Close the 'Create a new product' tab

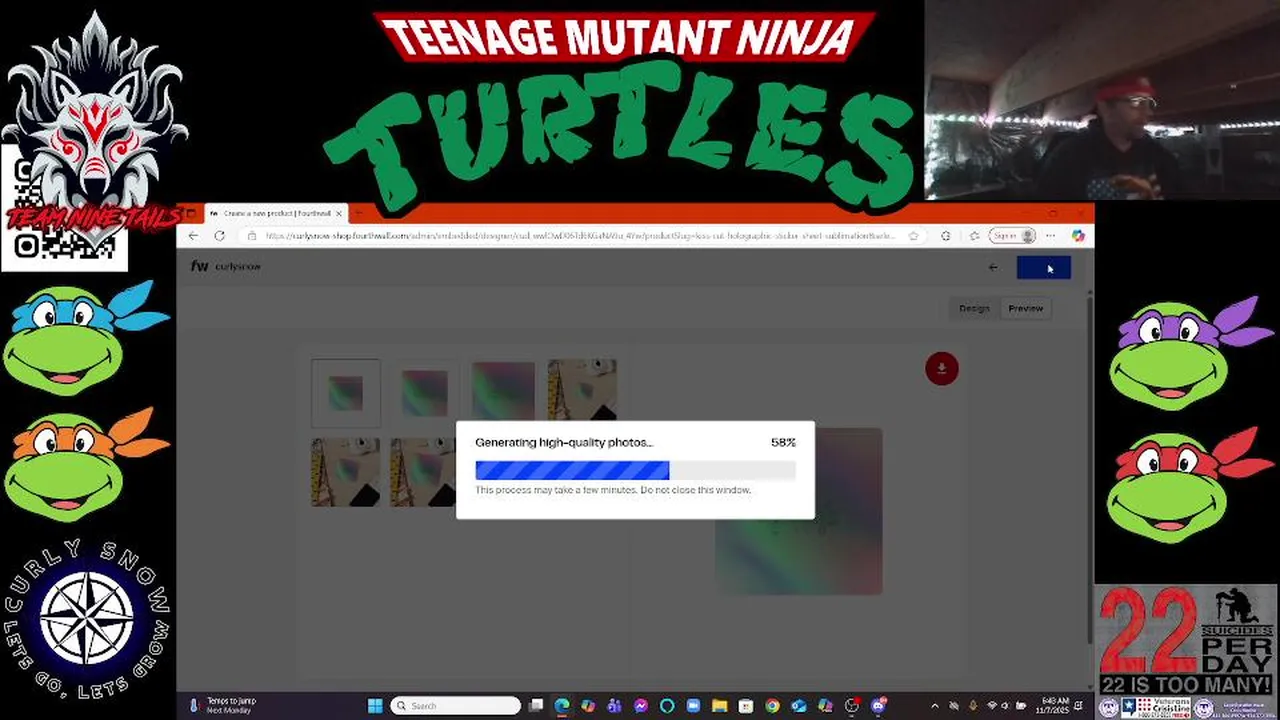339,213
